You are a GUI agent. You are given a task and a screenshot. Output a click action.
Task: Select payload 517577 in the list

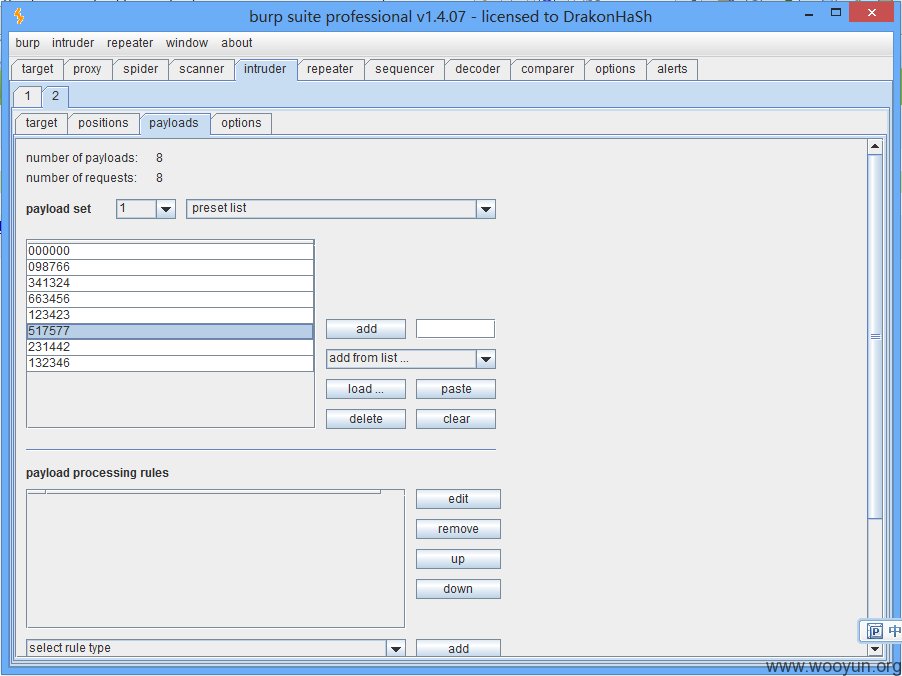pos(170,331)
